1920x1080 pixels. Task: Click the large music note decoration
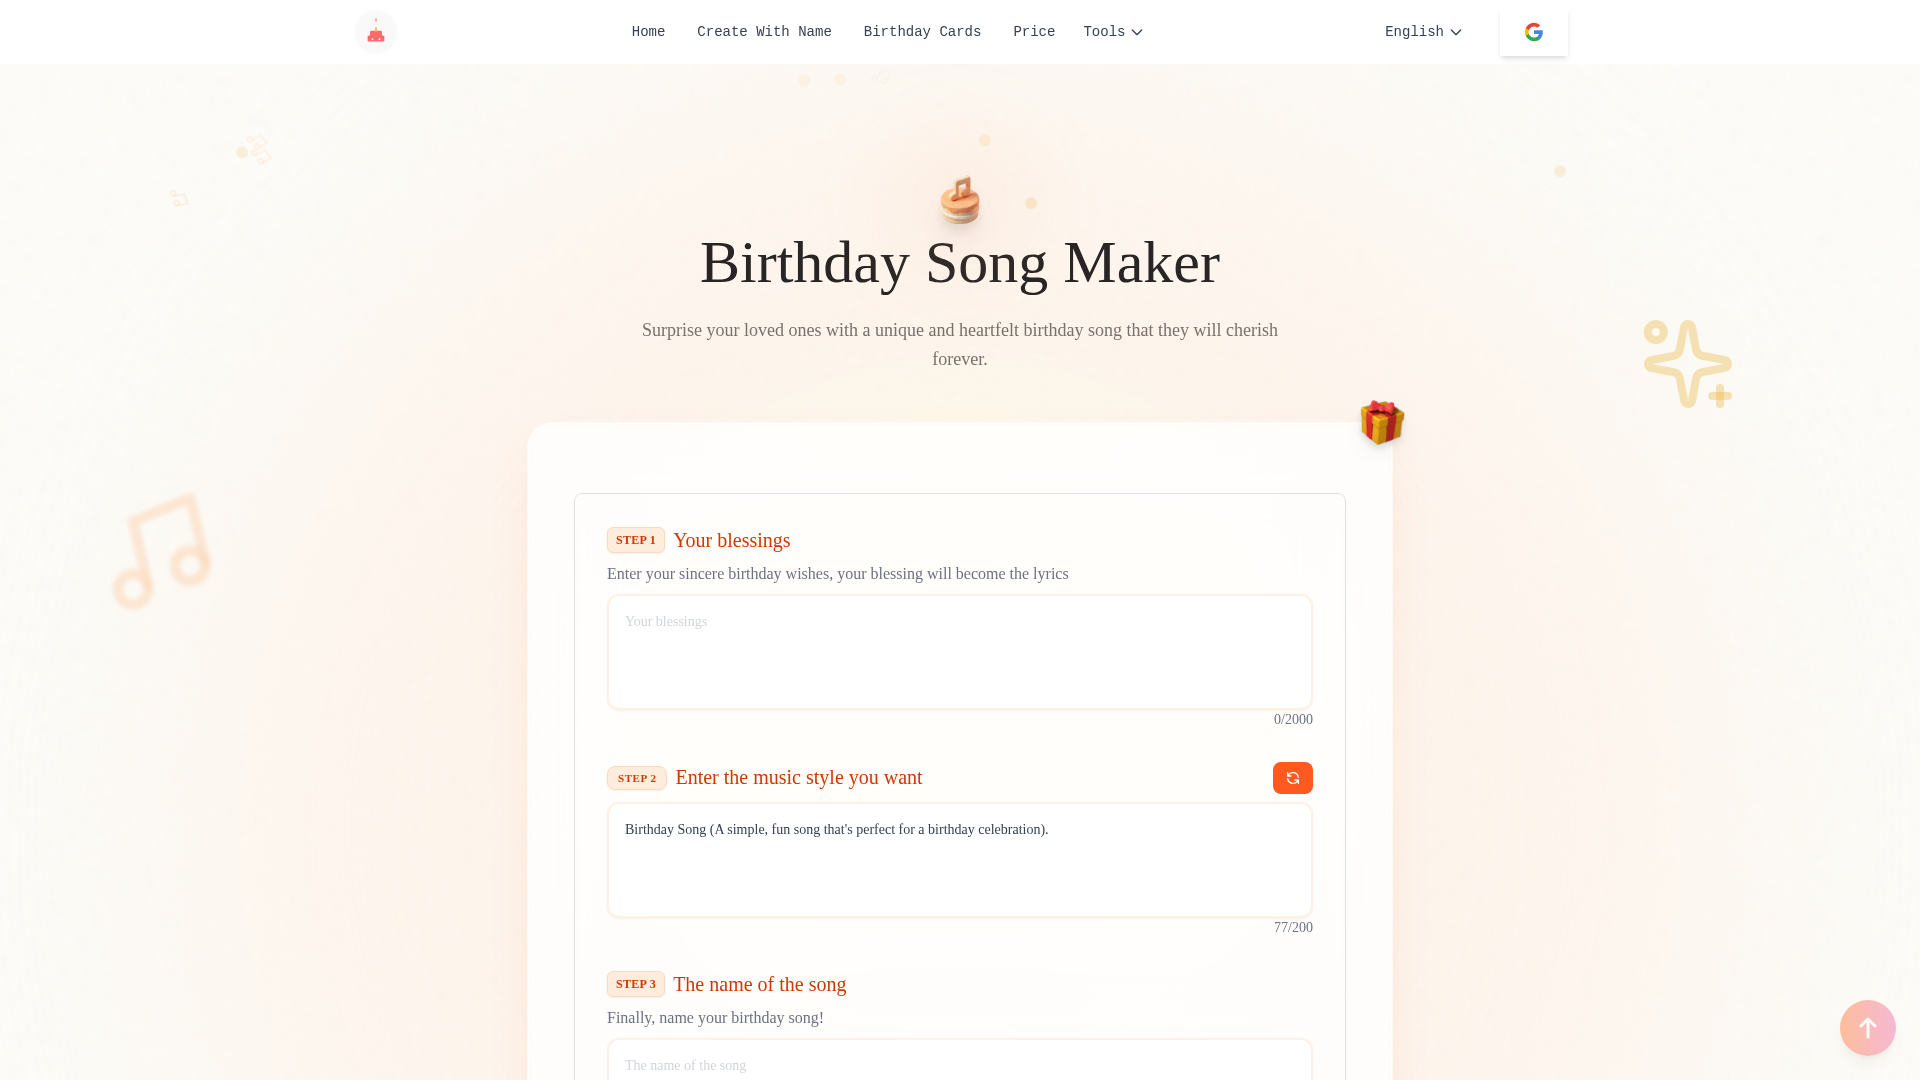(162, 551)
